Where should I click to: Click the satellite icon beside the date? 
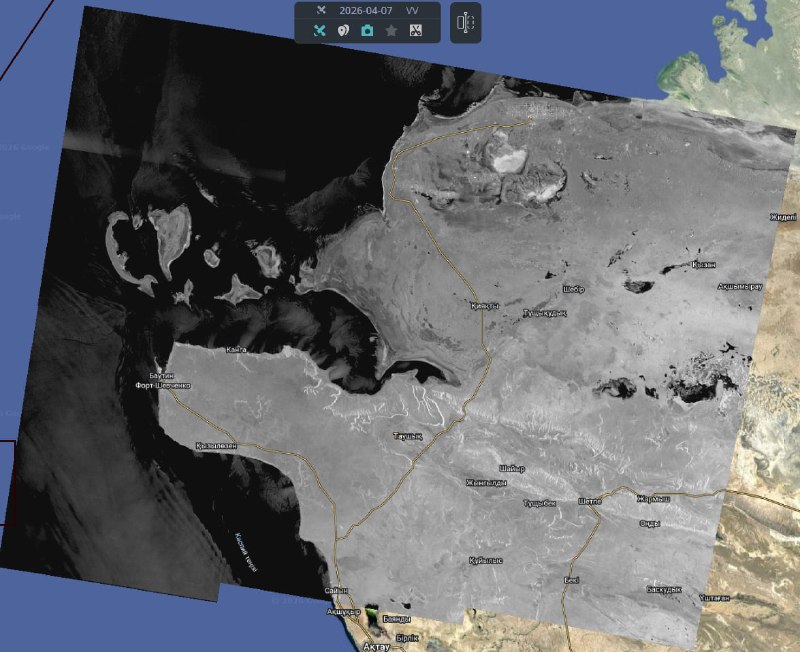click(x=320, y=10)
